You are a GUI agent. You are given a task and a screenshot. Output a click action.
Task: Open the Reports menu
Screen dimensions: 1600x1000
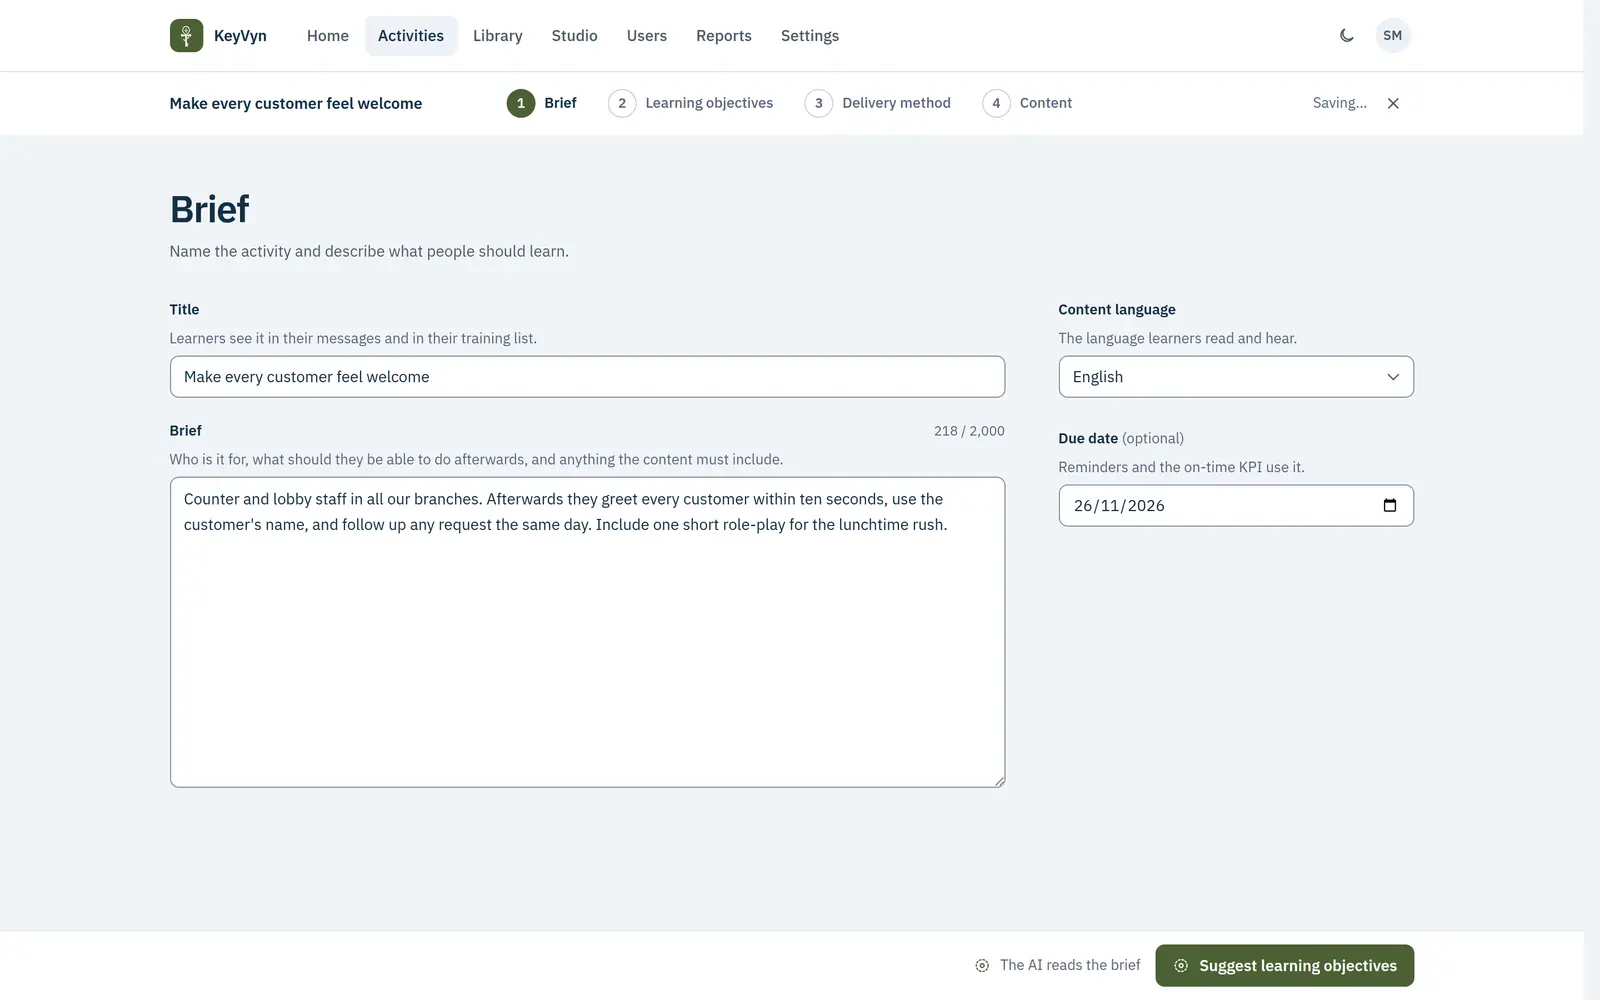tap(724, 36)
